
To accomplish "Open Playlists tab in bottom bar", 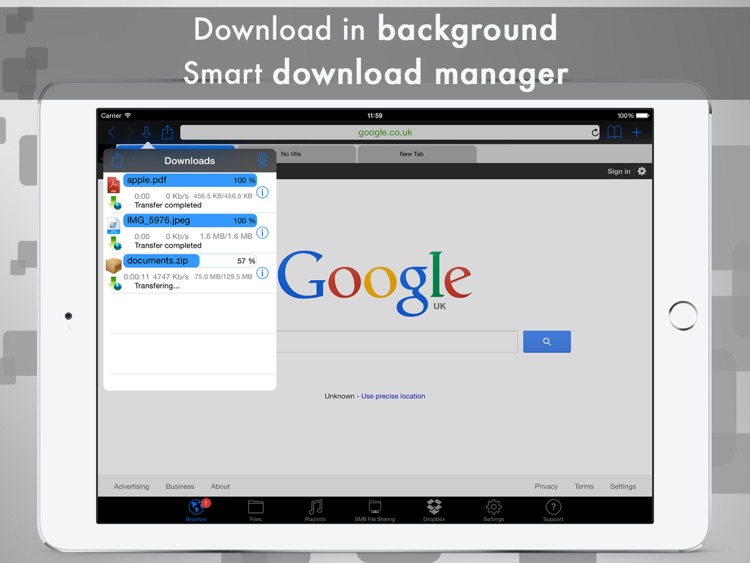I will [315, 510].
